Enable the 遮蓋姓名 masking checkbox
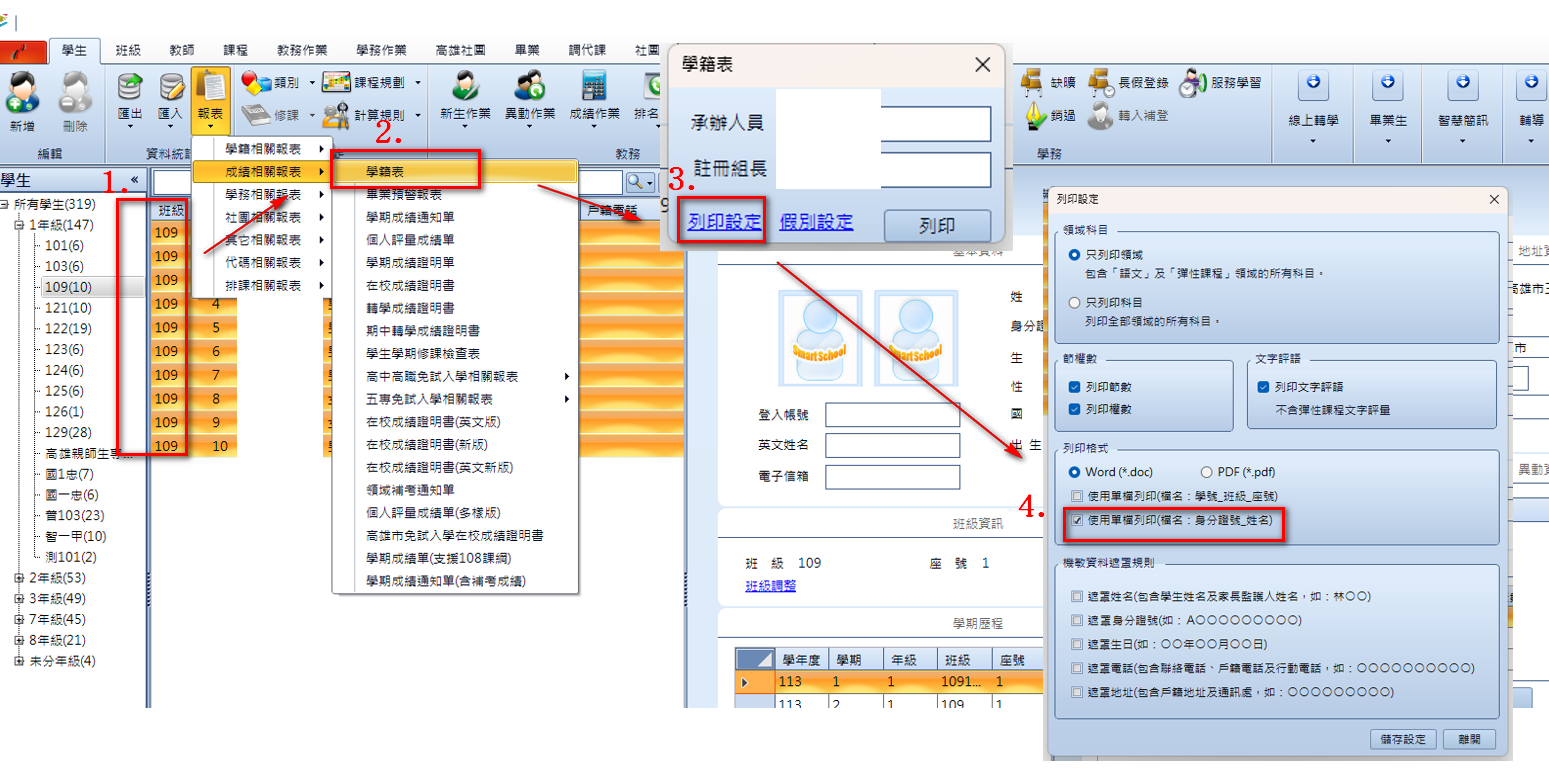The width and height of the screenshot is (1549, 769). (1076, 597)
